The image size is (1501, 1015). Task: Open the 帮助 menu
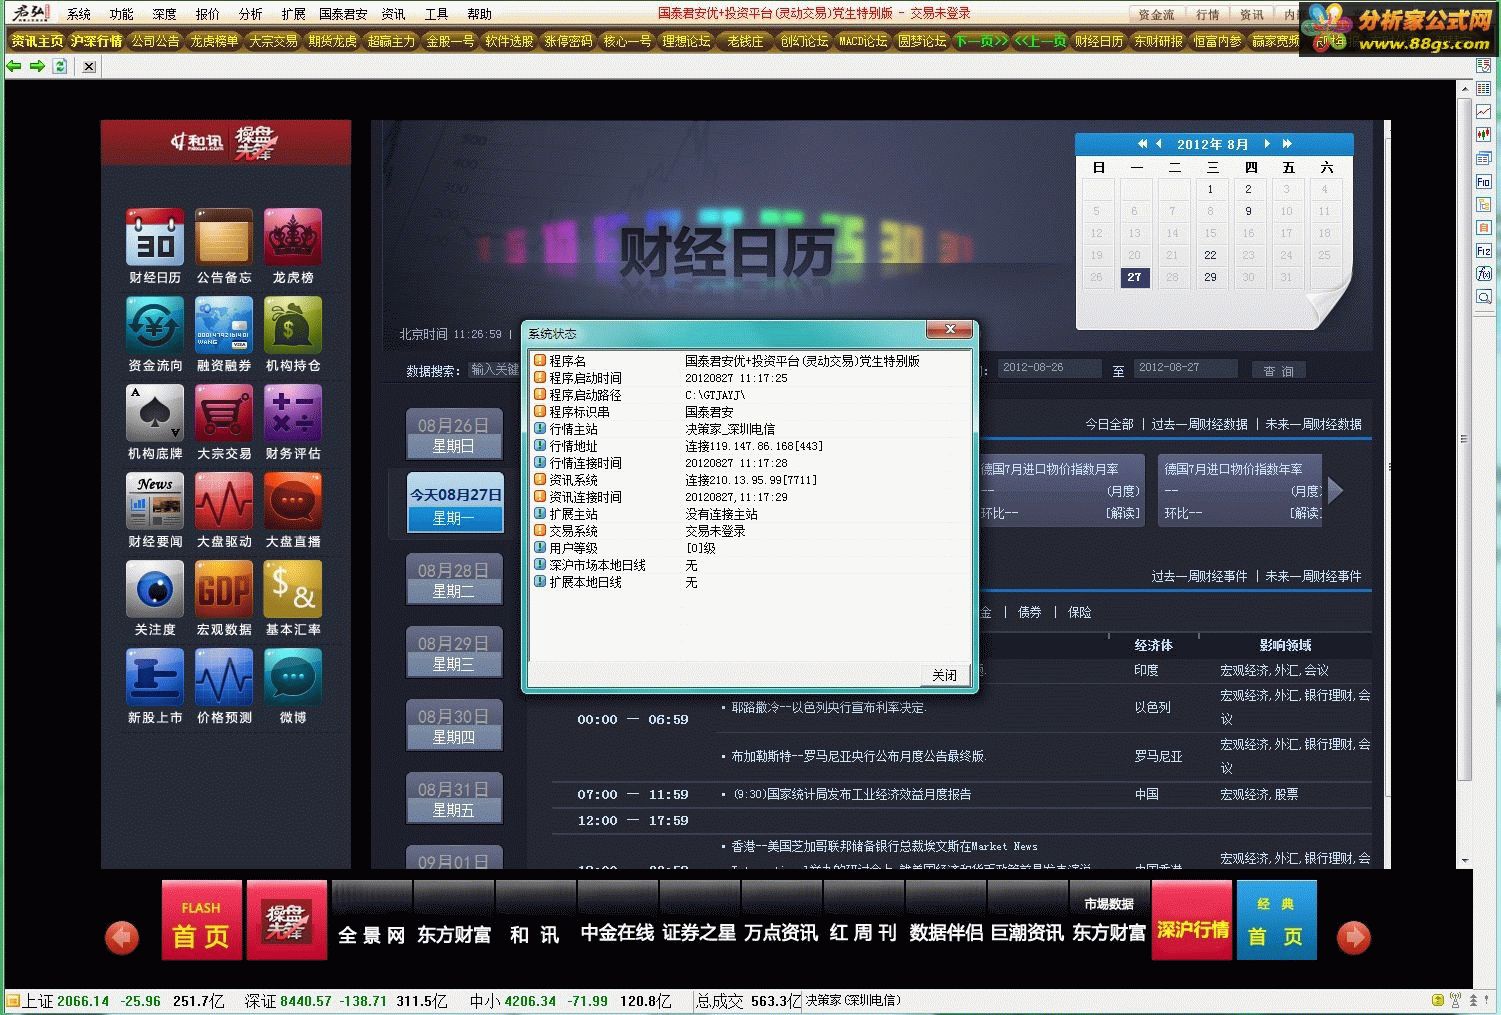(480, 14)
